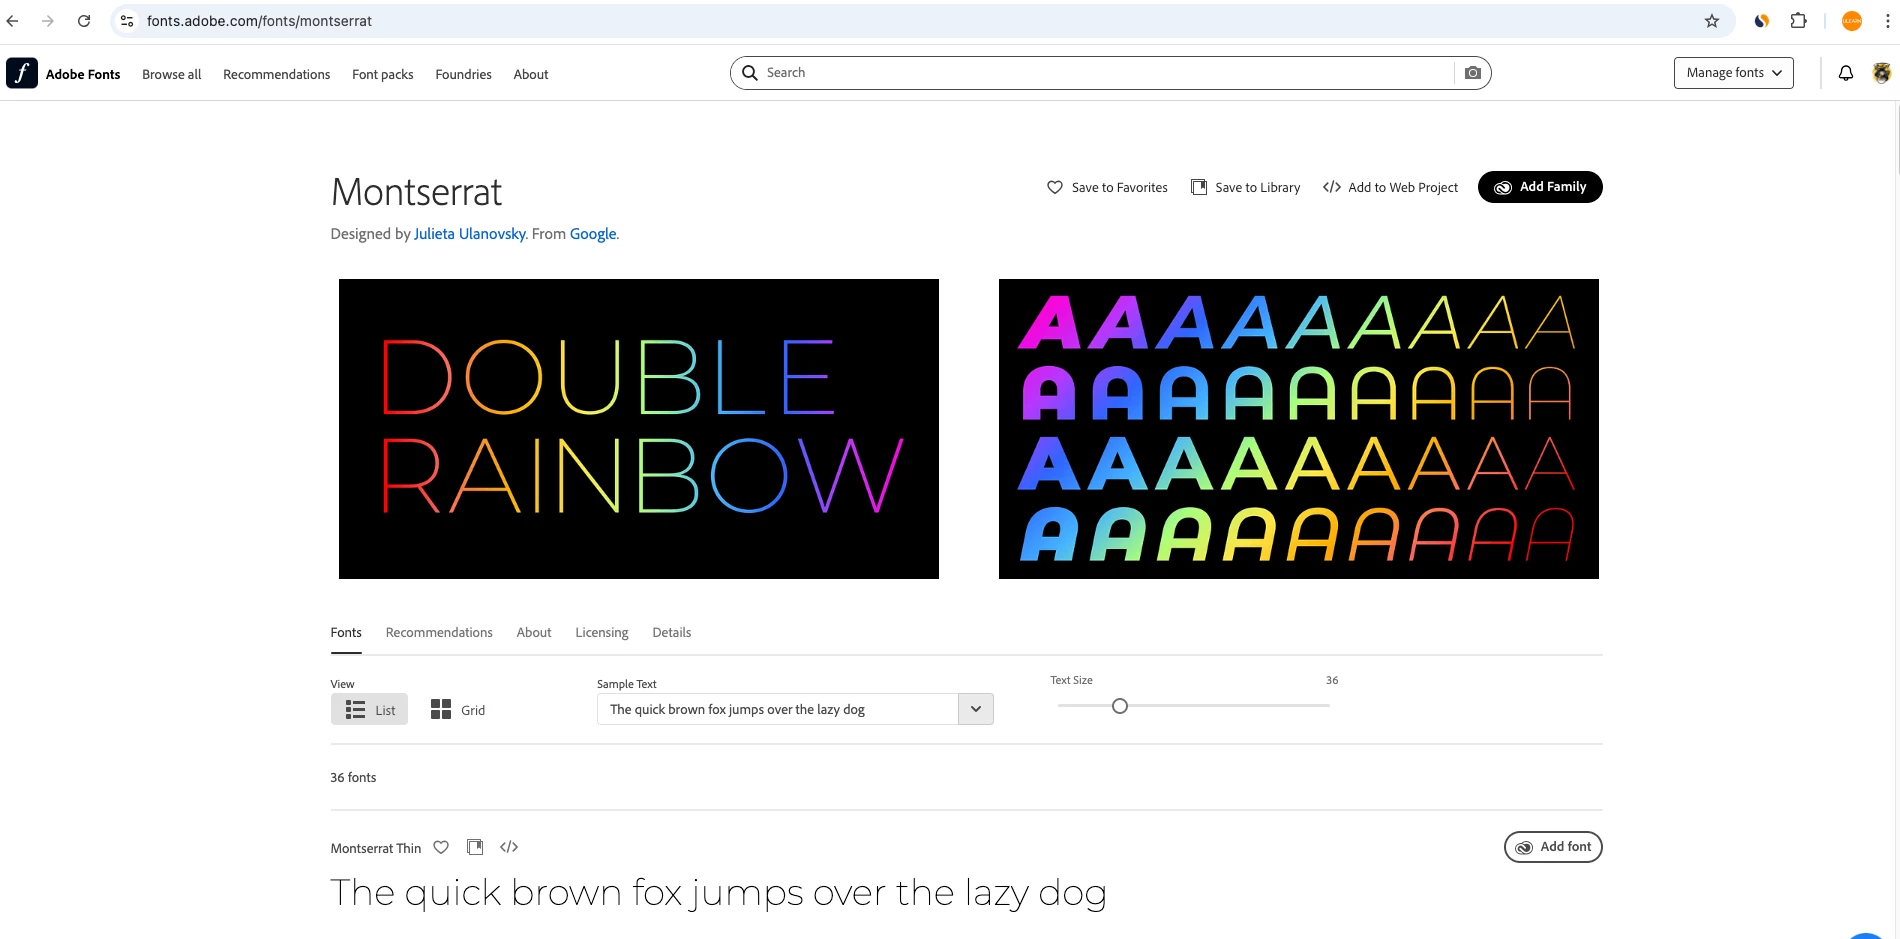
Task: Open designer Julieta Ulanovsky link
Action: tap(469, 234)
